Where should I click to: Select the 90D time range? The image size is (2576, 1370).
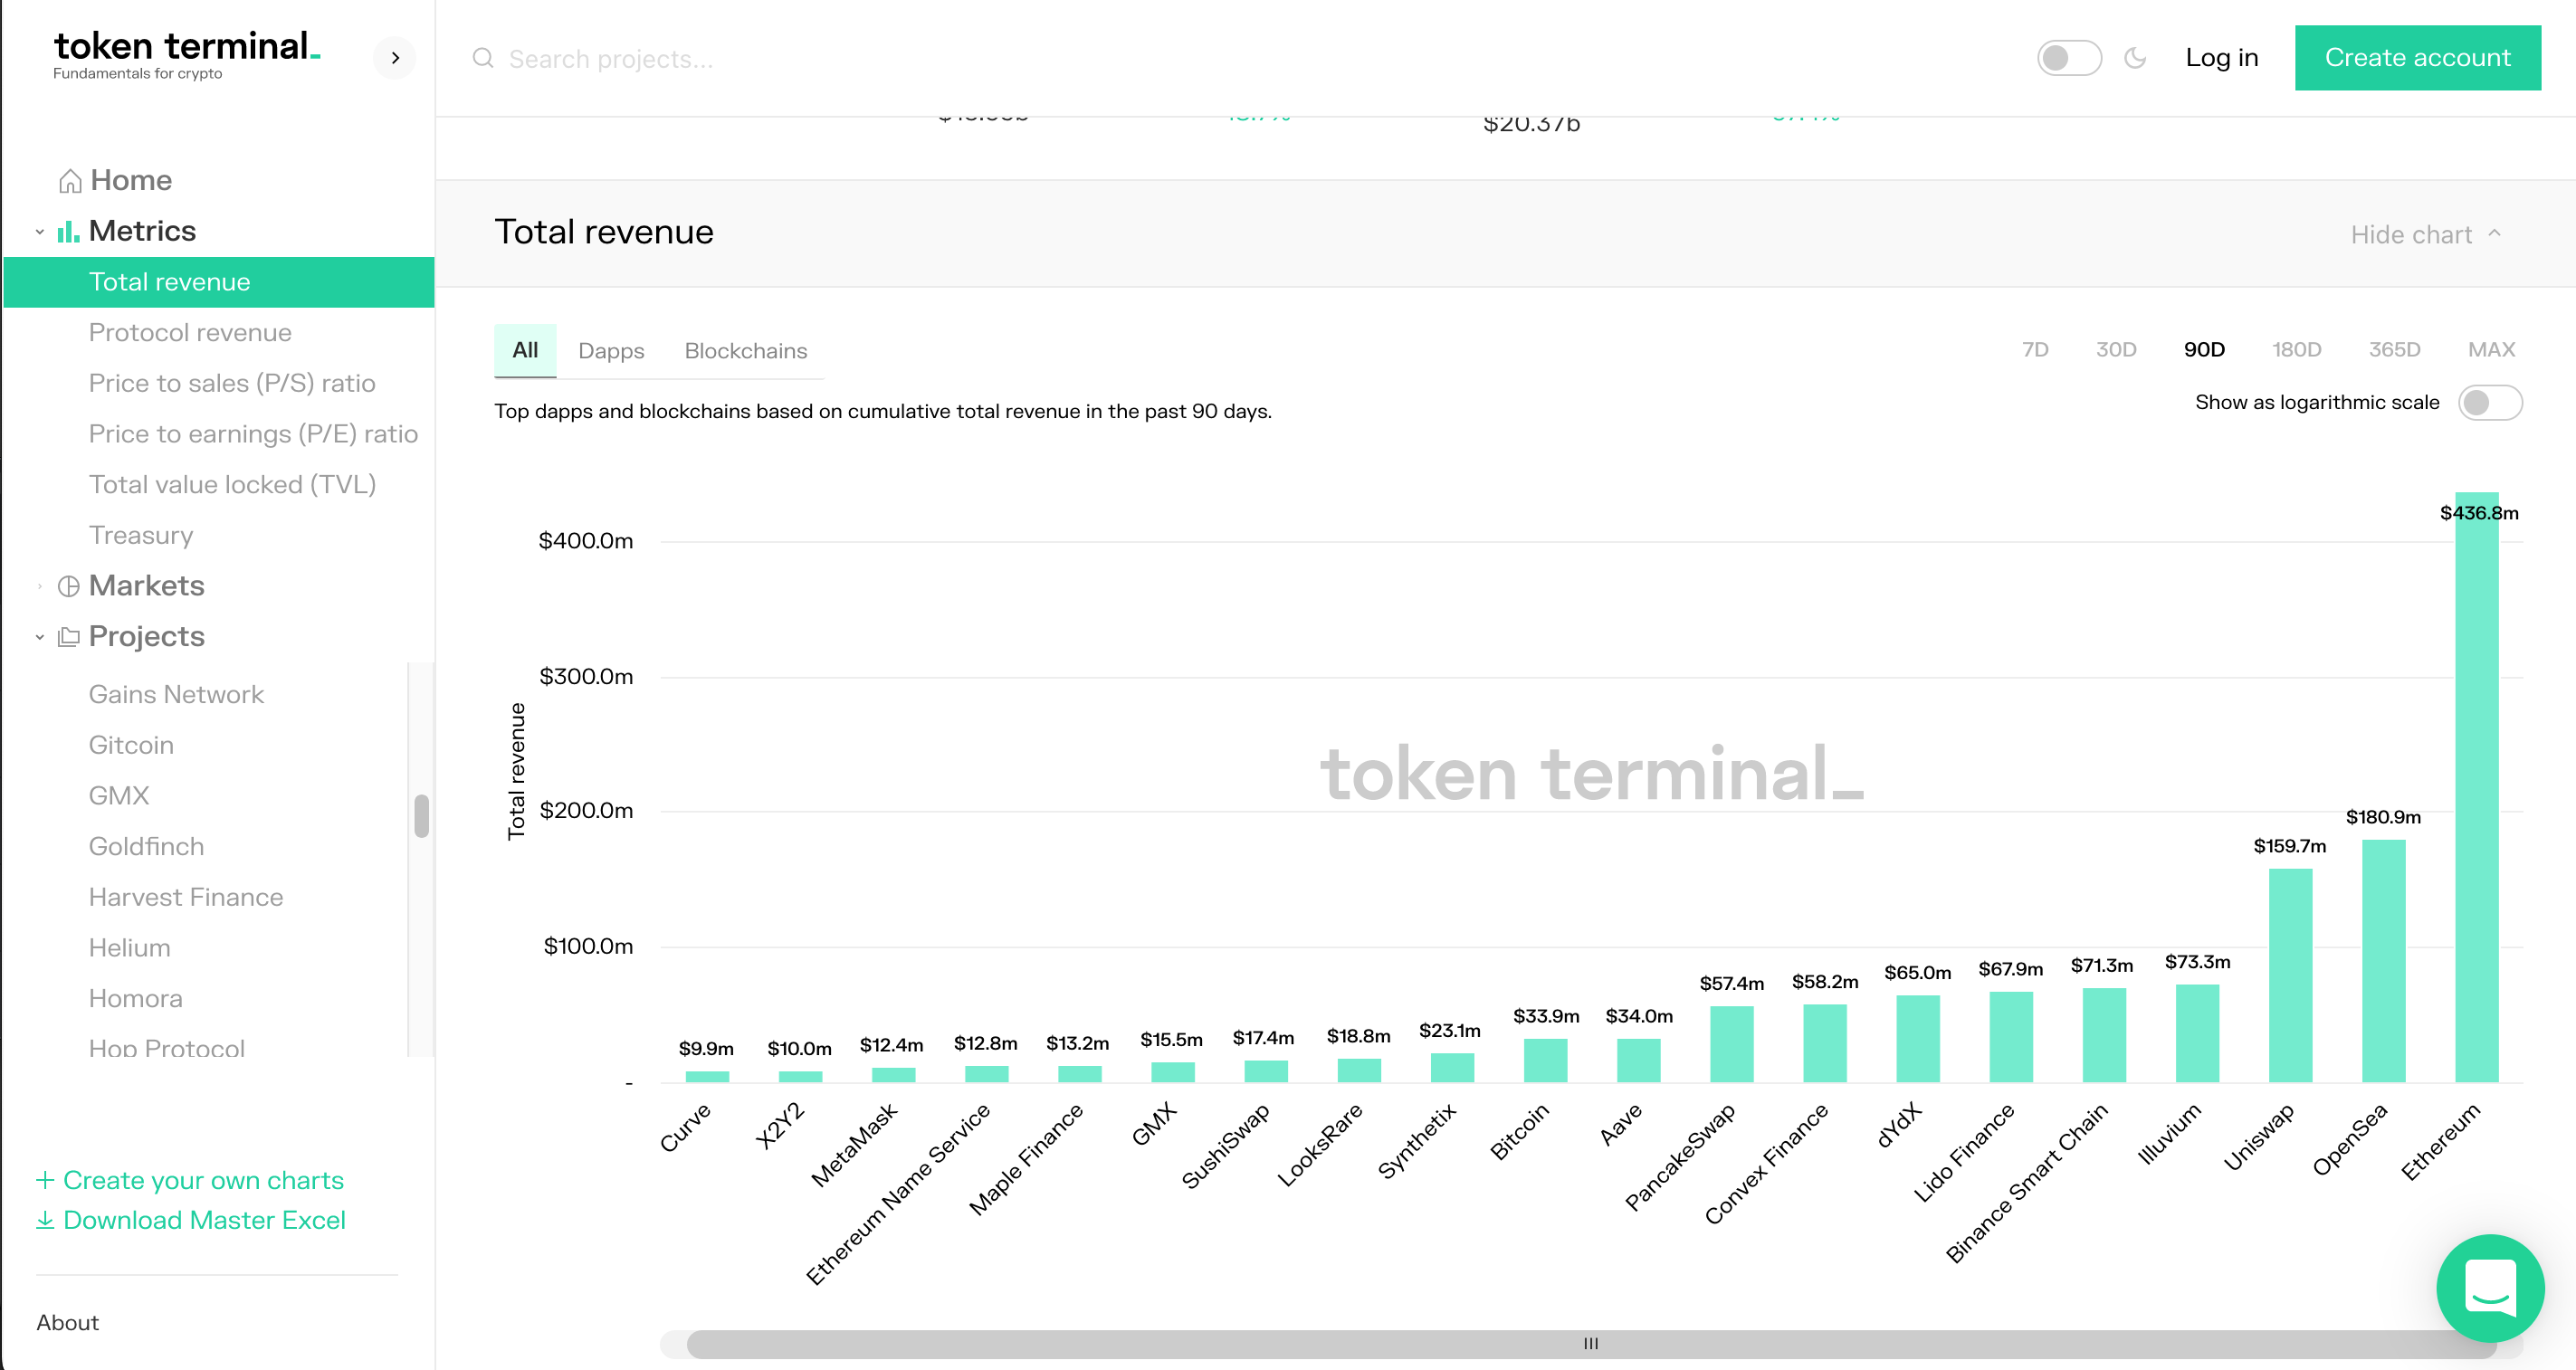(2204, 350)
